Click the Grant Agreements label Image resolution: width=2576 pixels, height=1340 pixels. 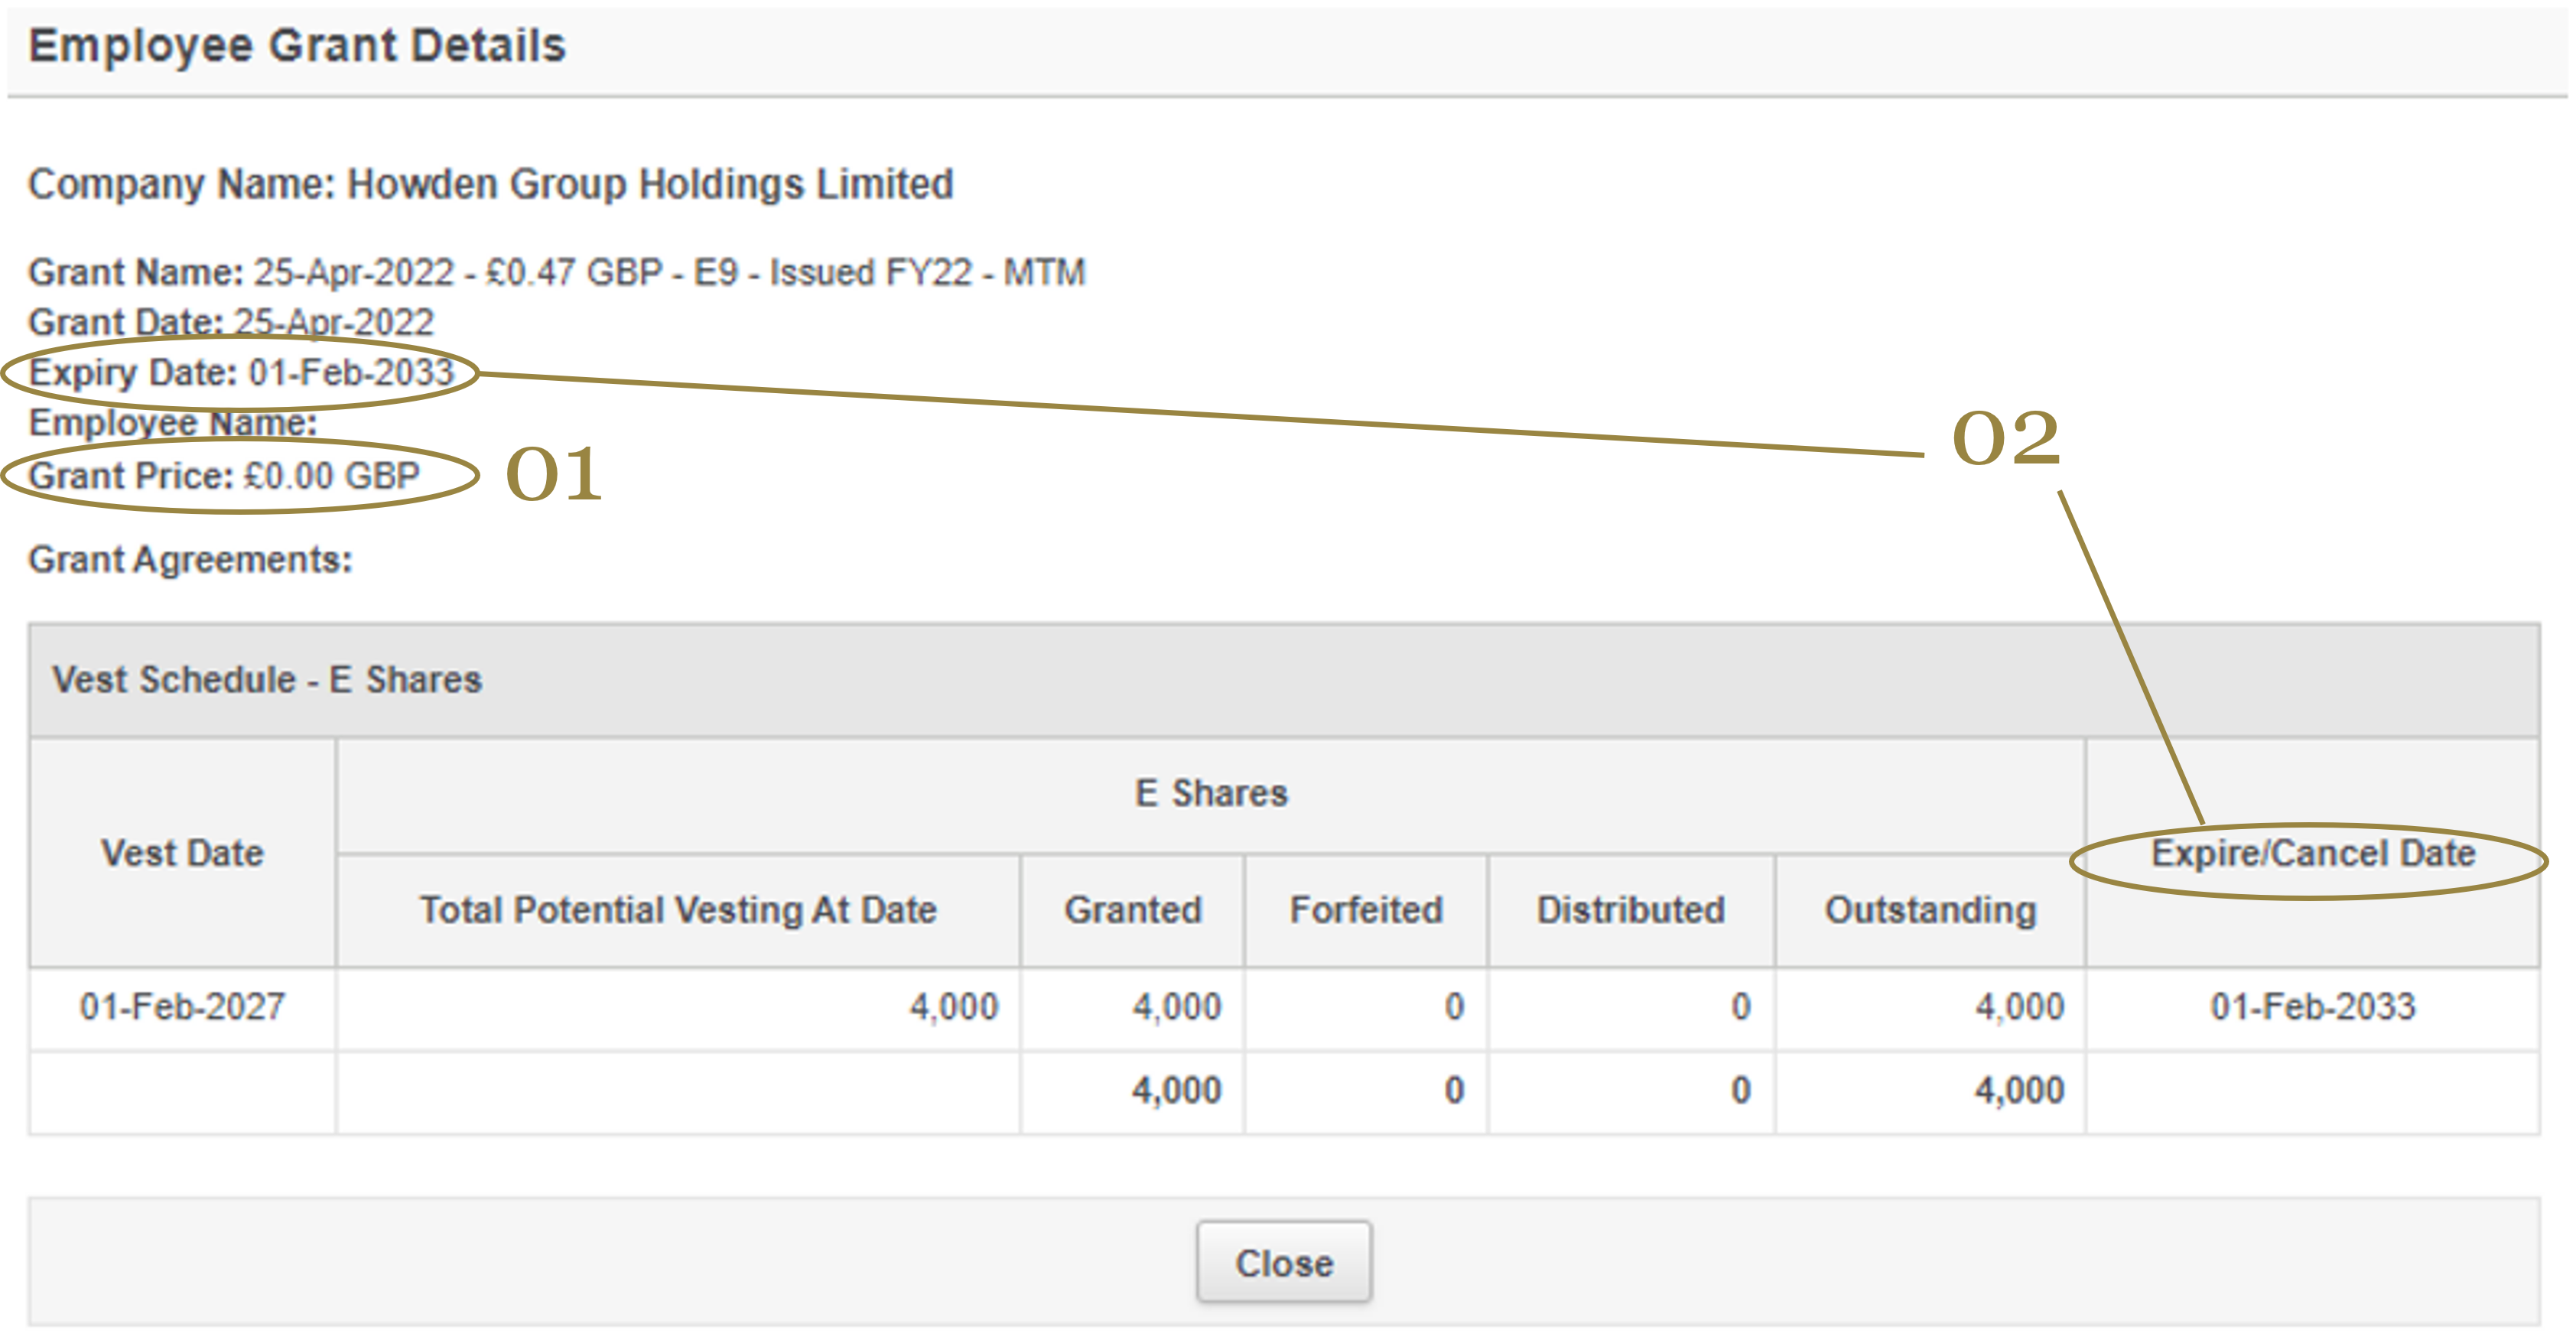click(190, 559)
